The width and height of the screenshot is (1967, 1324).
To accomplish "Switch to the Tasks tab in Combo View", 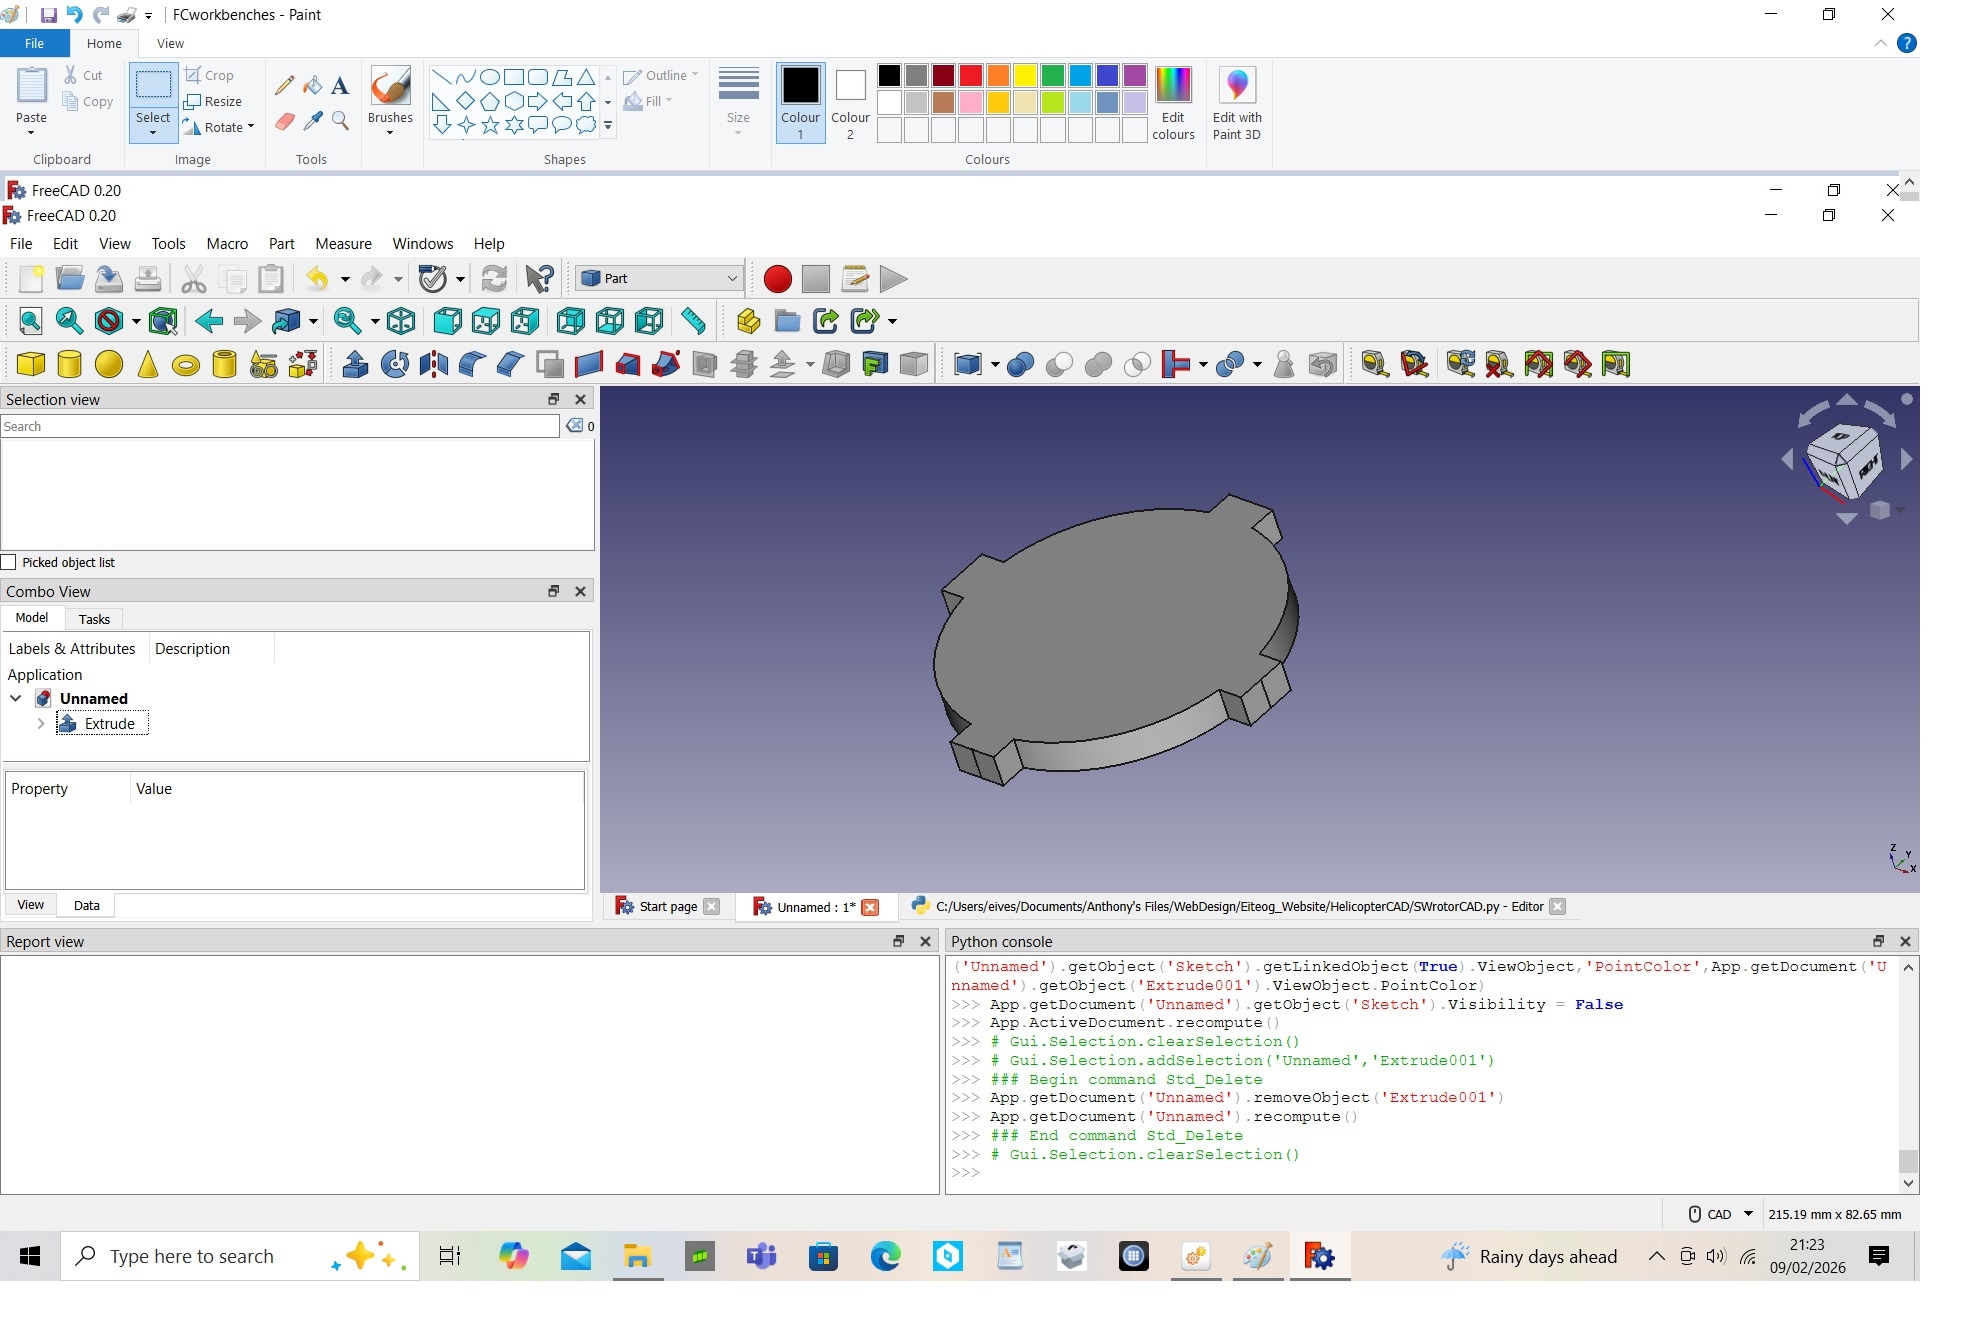I will tap(93, 619).
